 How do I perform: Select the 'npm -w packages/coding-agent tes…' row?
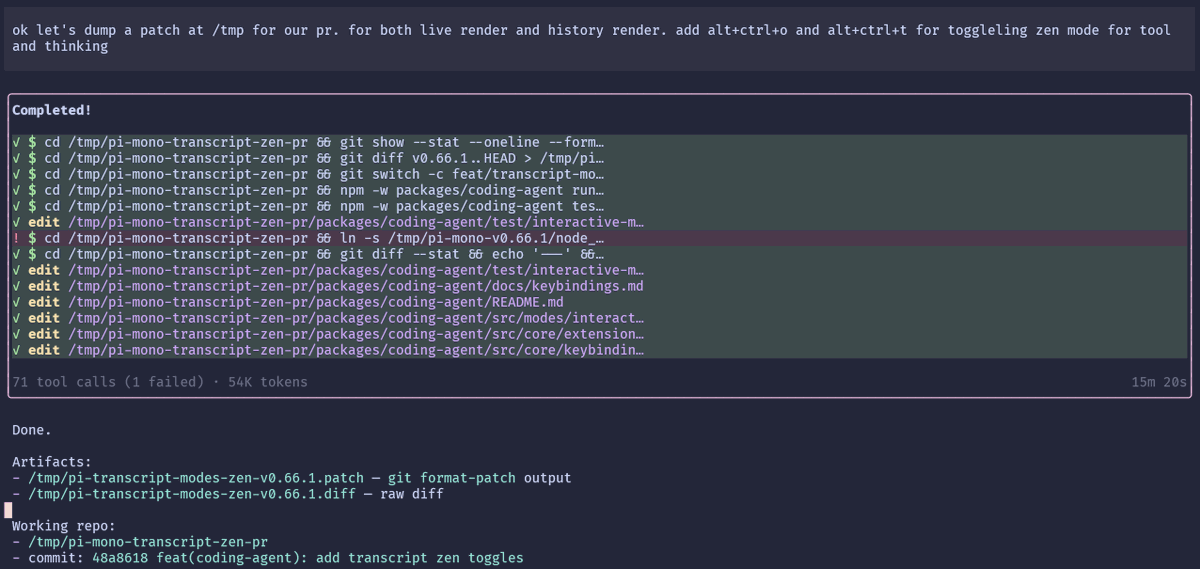tap(599, 206)
